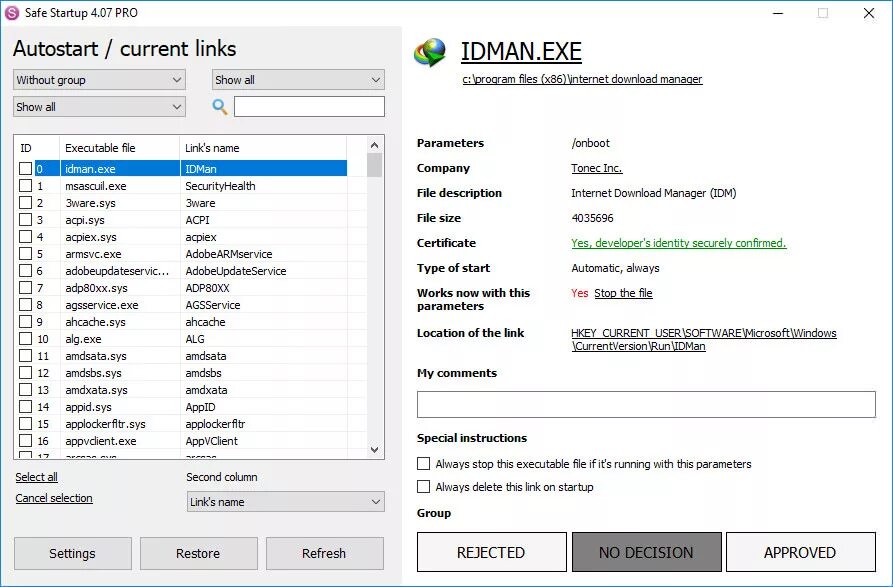Mark the entry as APPROVED

point(800,552)
